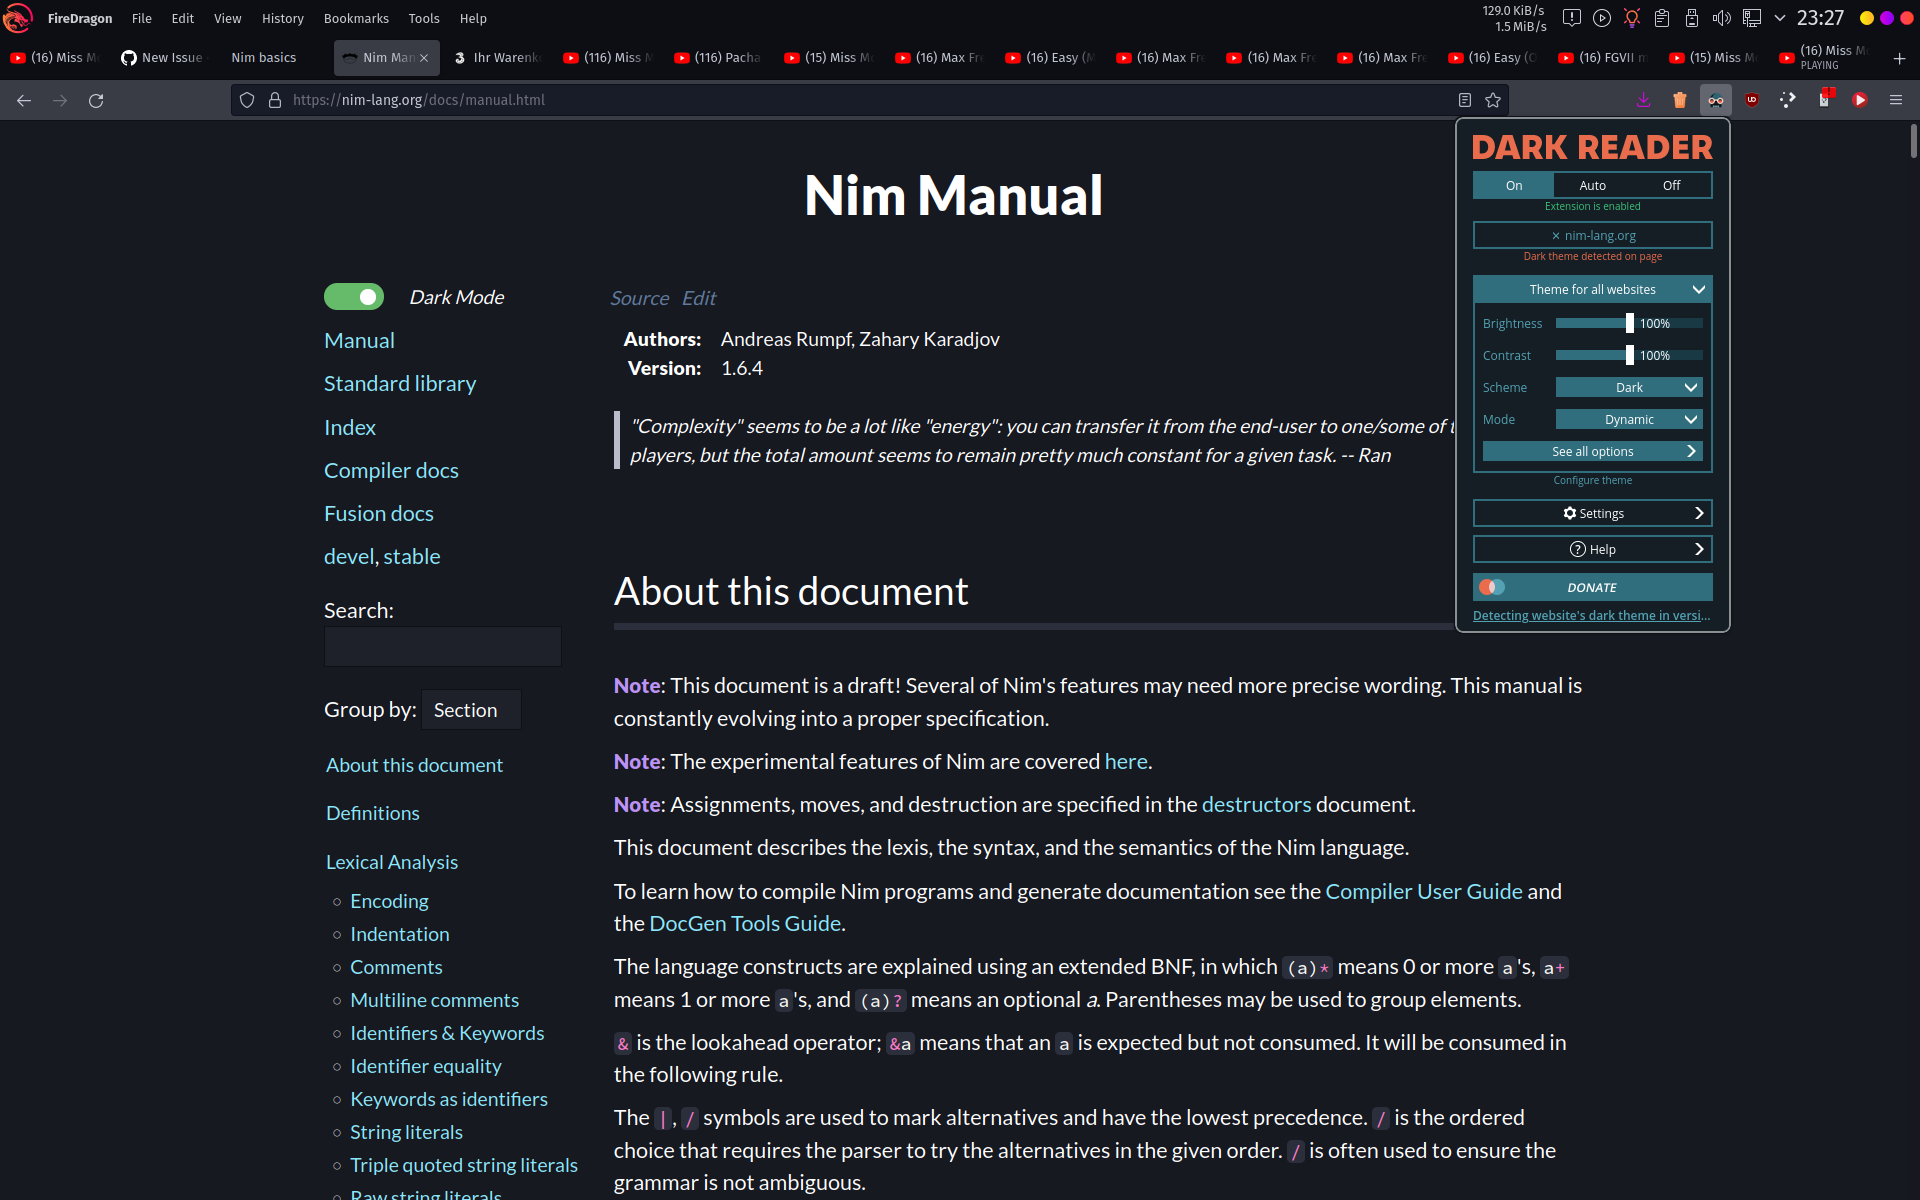Click the red play button extension icon
Image resolution: width=1920 pixels, height=1200 pixels.
(1860, 100)
